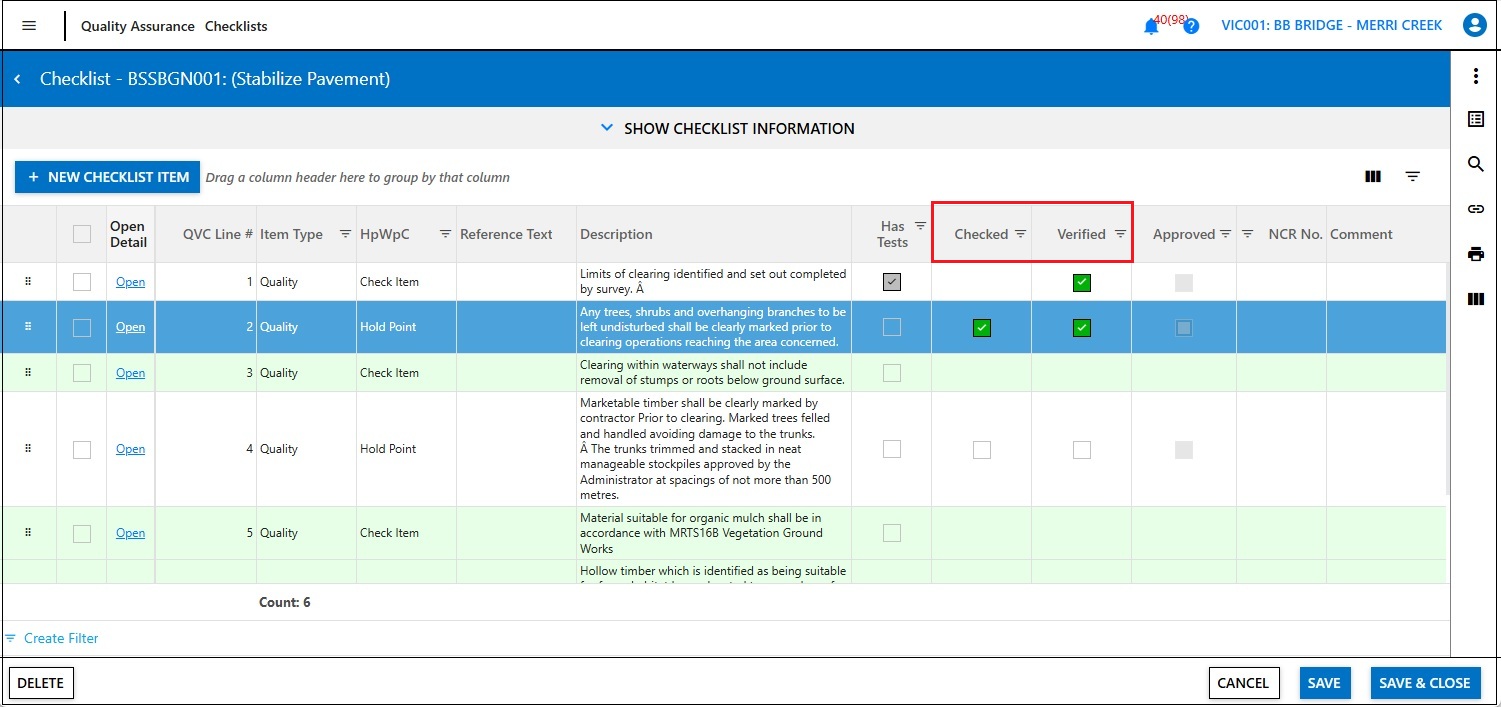The height and width of the screenshot is (707, 1501).
Task: Untick the Verified checkbox for line 1
Action: point(1082,283)
